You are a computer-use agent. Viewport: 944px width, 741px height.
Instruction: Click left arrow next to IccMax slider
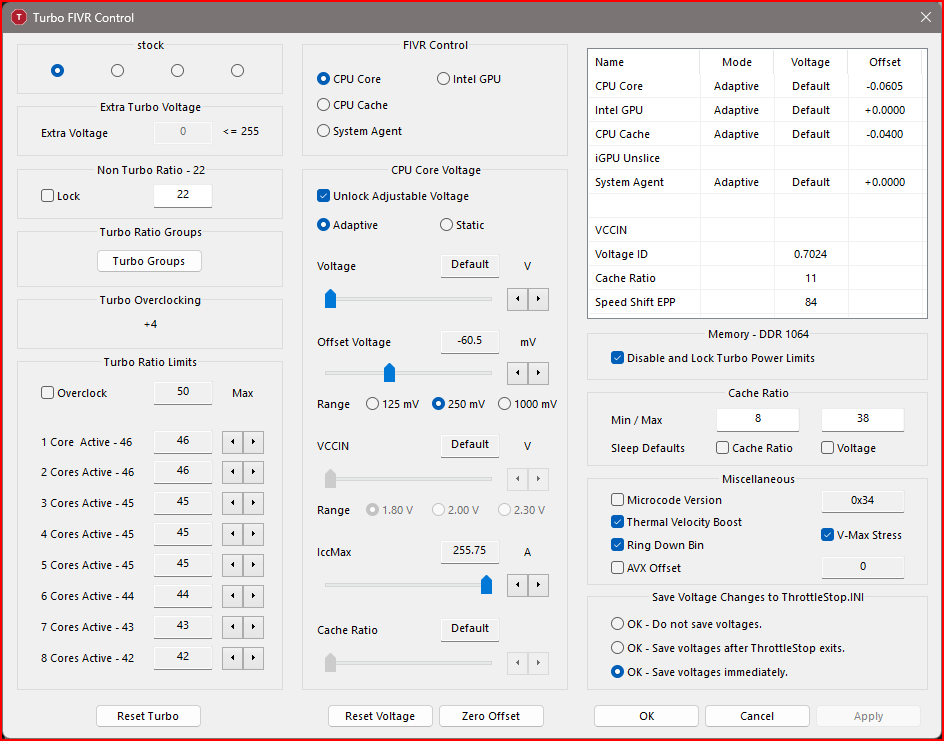[x=518, y=584]
